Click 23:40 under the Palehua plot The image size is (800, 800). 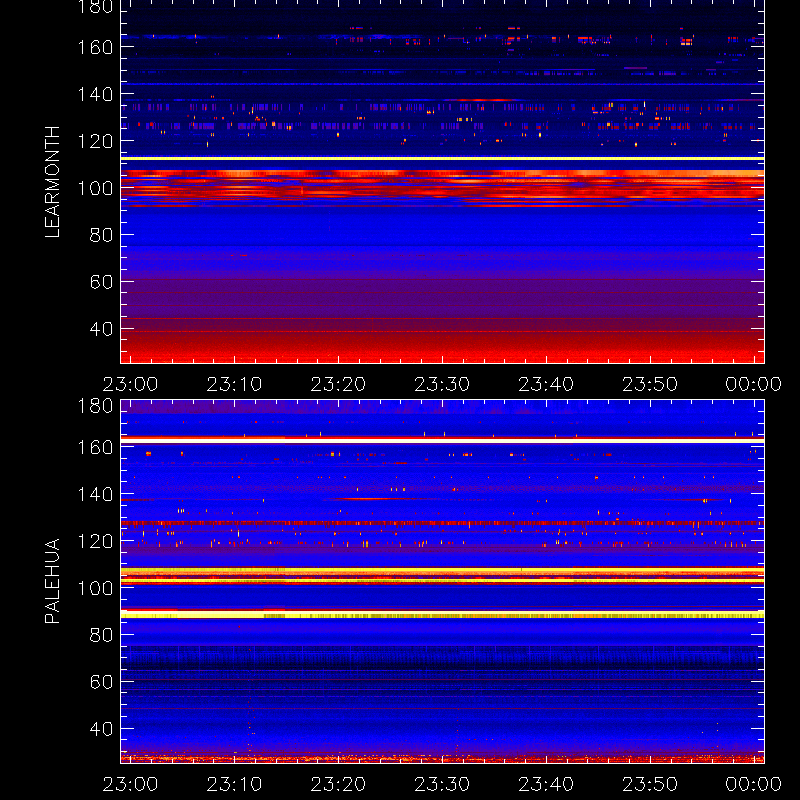click(546, 784)
